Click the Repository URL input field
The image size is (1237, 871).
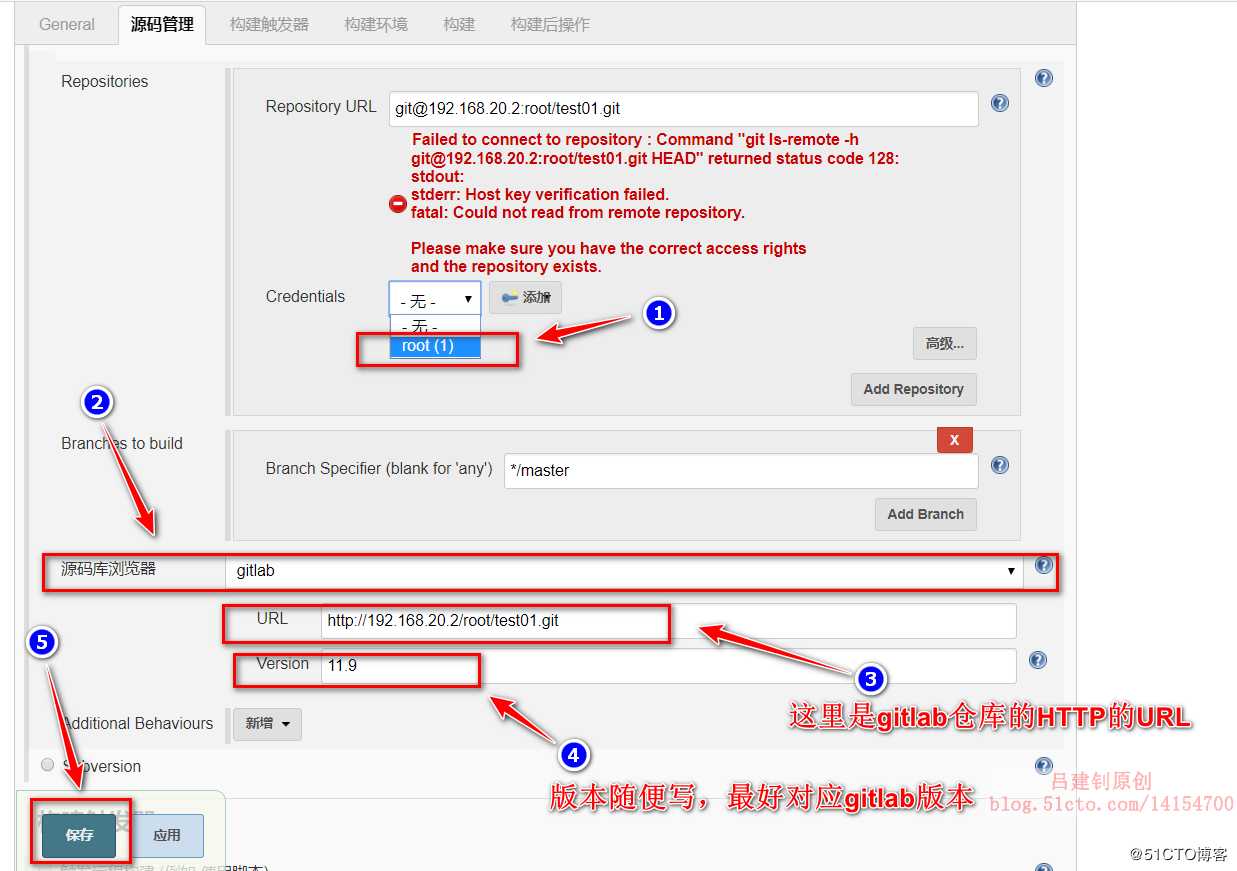pyautogui.click(x=684, y=108)
